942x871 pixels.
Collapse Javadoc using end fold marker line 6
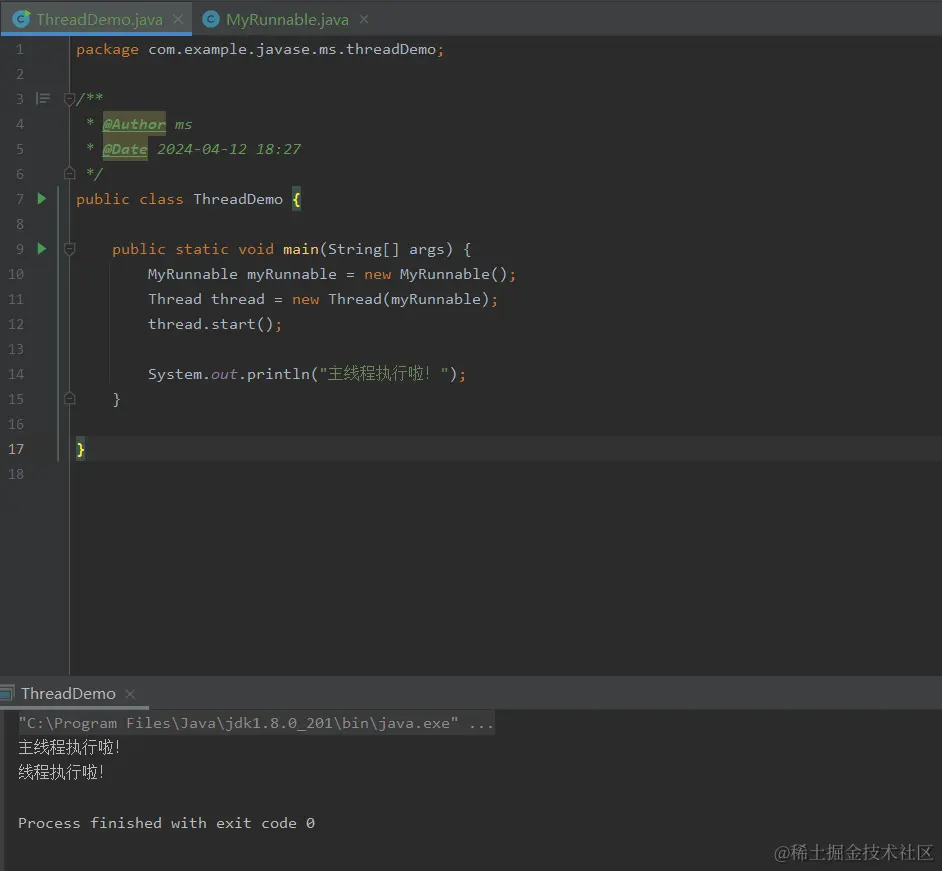pos(69,174)
